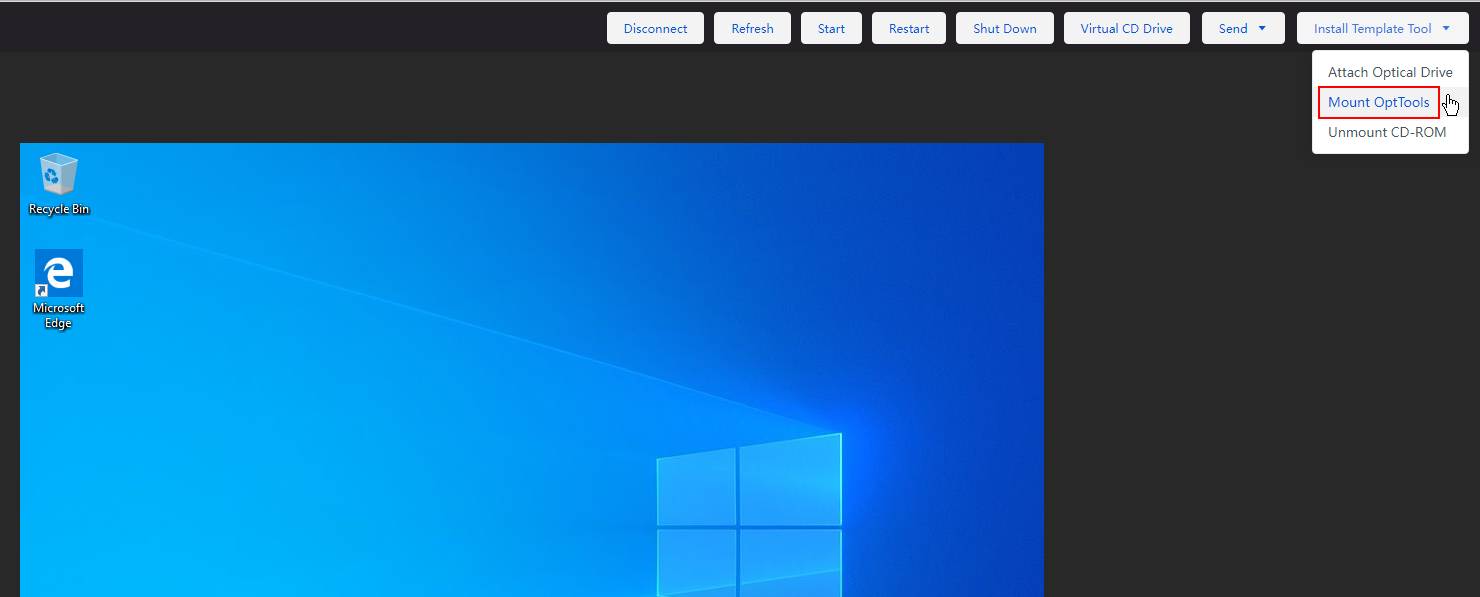The height and width of the screenshot is (597, 1480).
Task: Shut Down the virtual machine
Action: (1004, 28)
